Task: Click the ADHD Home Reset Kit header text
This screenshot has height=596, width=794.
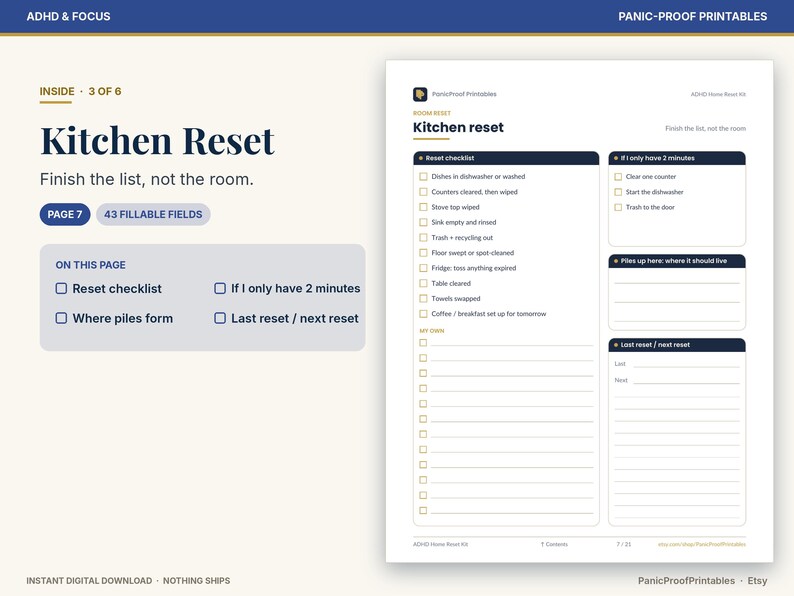Action: pos(718,94)
